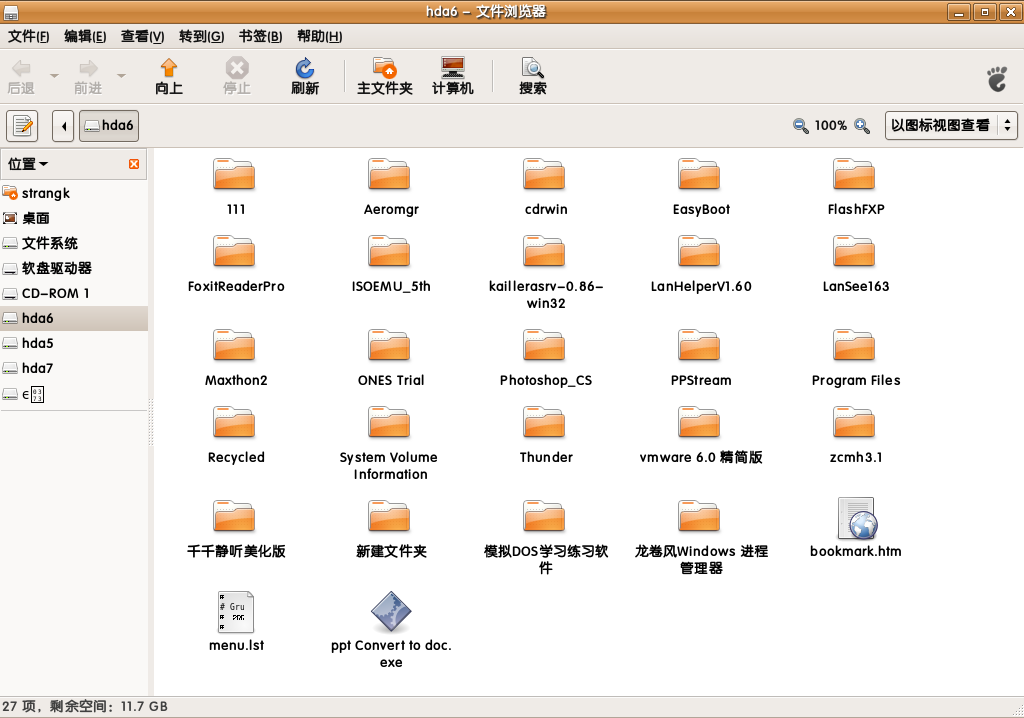
Task: Select the kaillerasrv-0.86-win32 folder
Action: click(x=544, y=252)
